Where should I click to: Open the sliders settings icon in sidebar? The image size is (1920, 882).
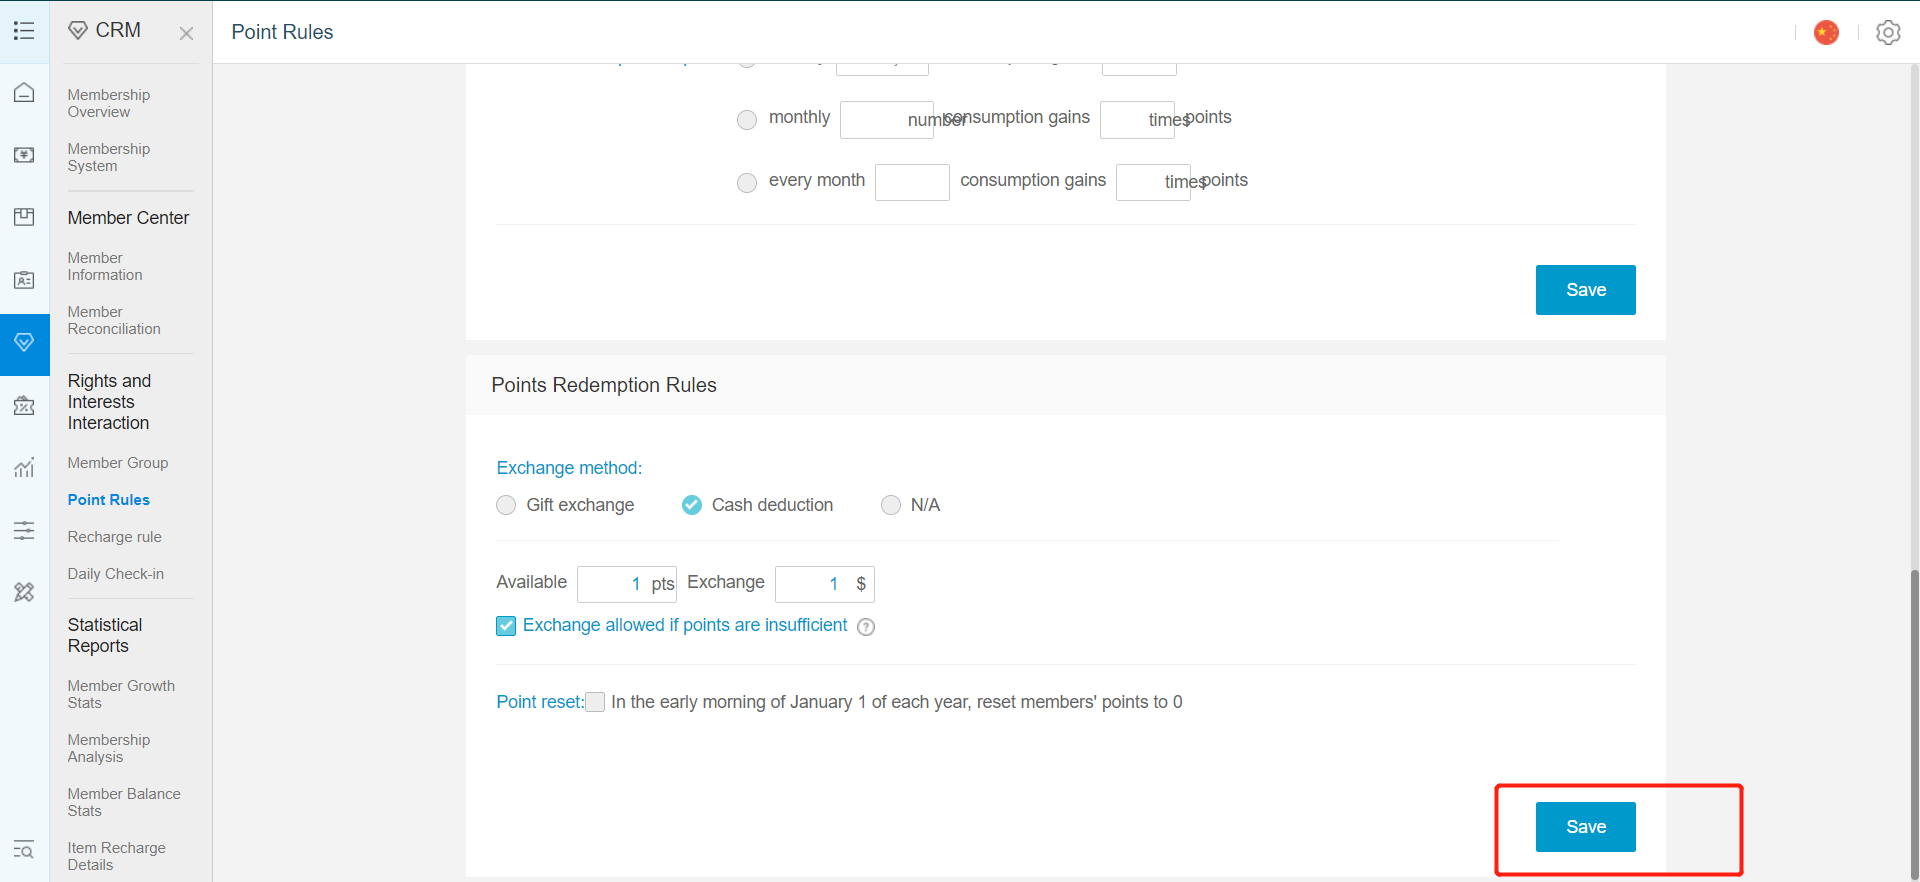click(24, 530)
